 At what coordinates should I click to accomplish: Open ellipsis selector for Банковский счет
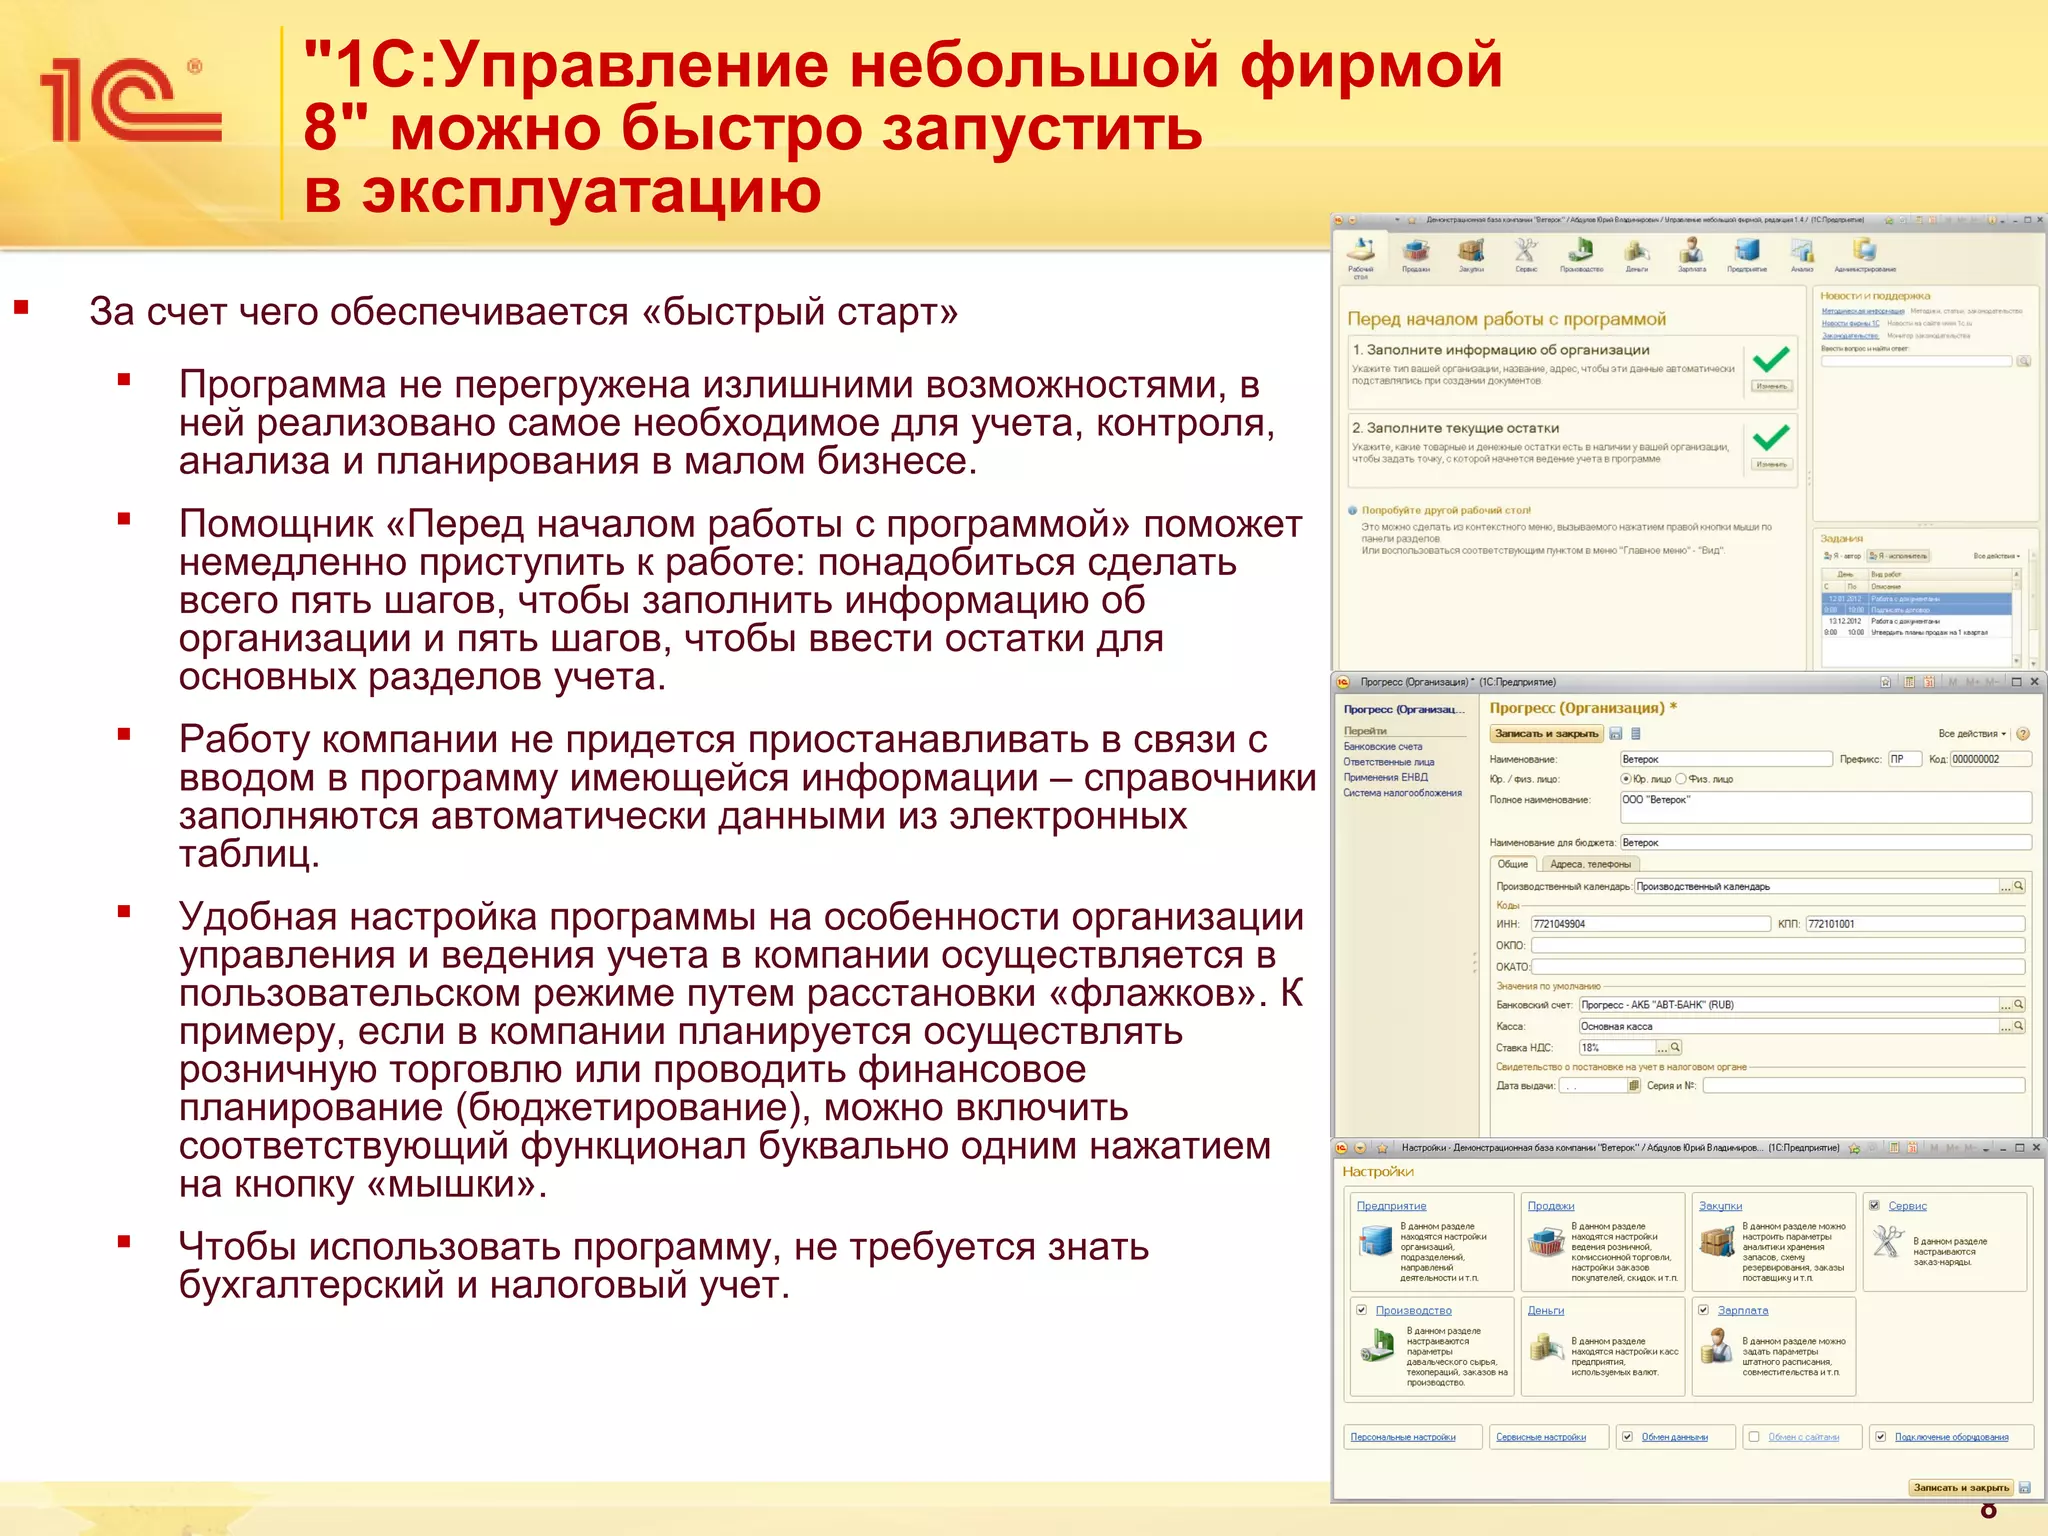pyautogui.click(x=2005, y=1004)
